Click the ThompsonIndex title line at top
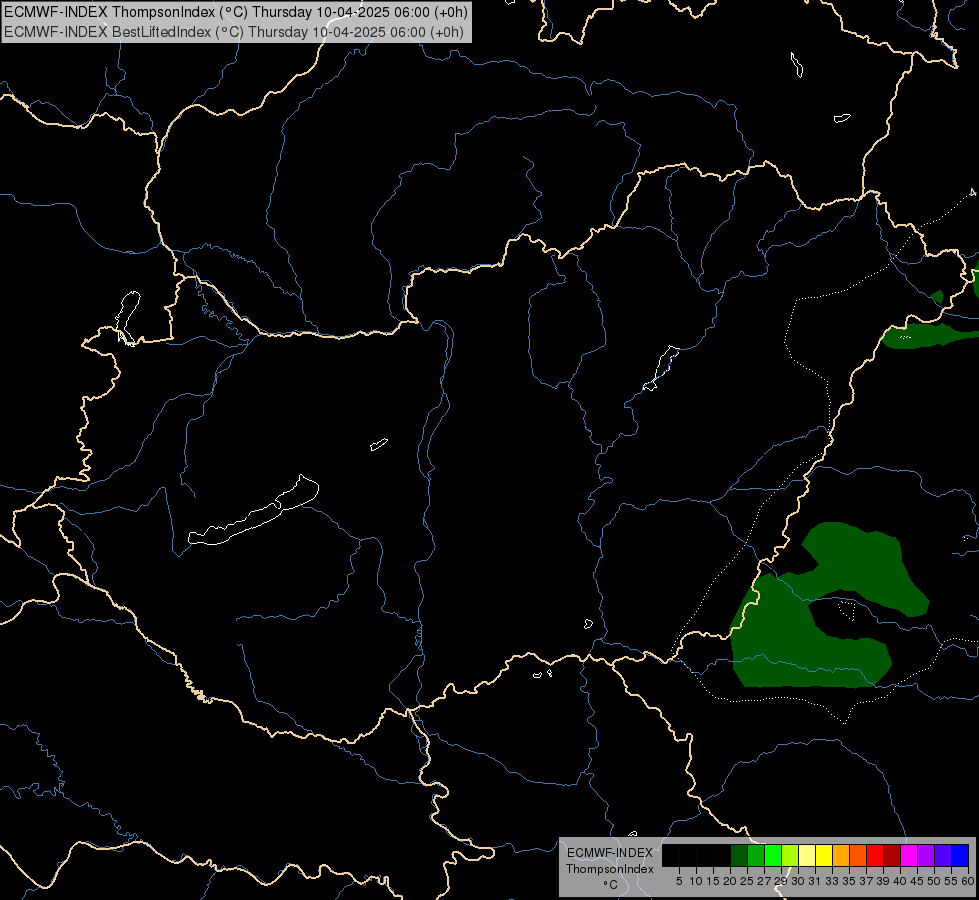The image size is (979, 900). pos(236,11)
